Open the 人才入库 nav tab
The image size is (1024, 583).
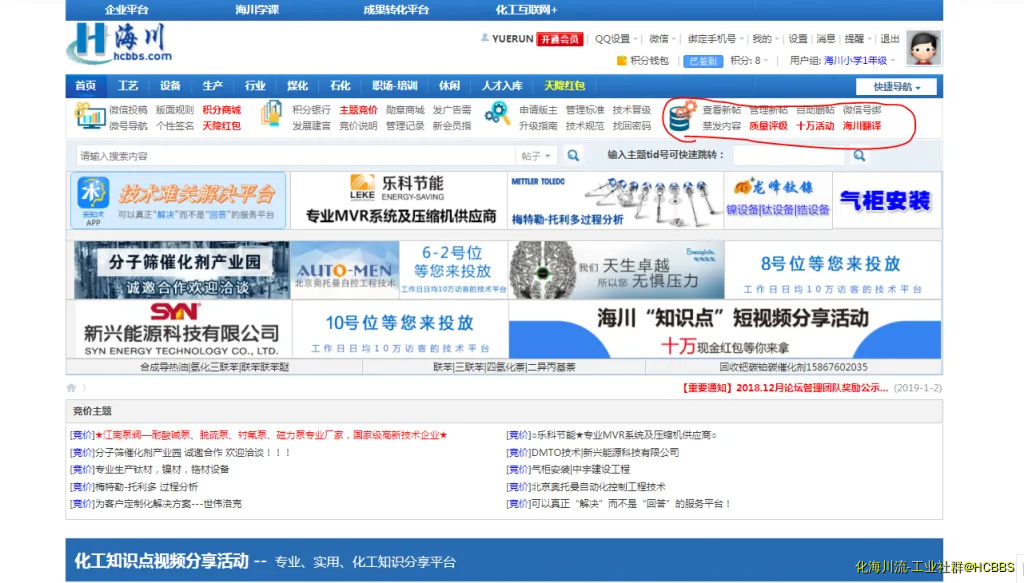(502, 86)
